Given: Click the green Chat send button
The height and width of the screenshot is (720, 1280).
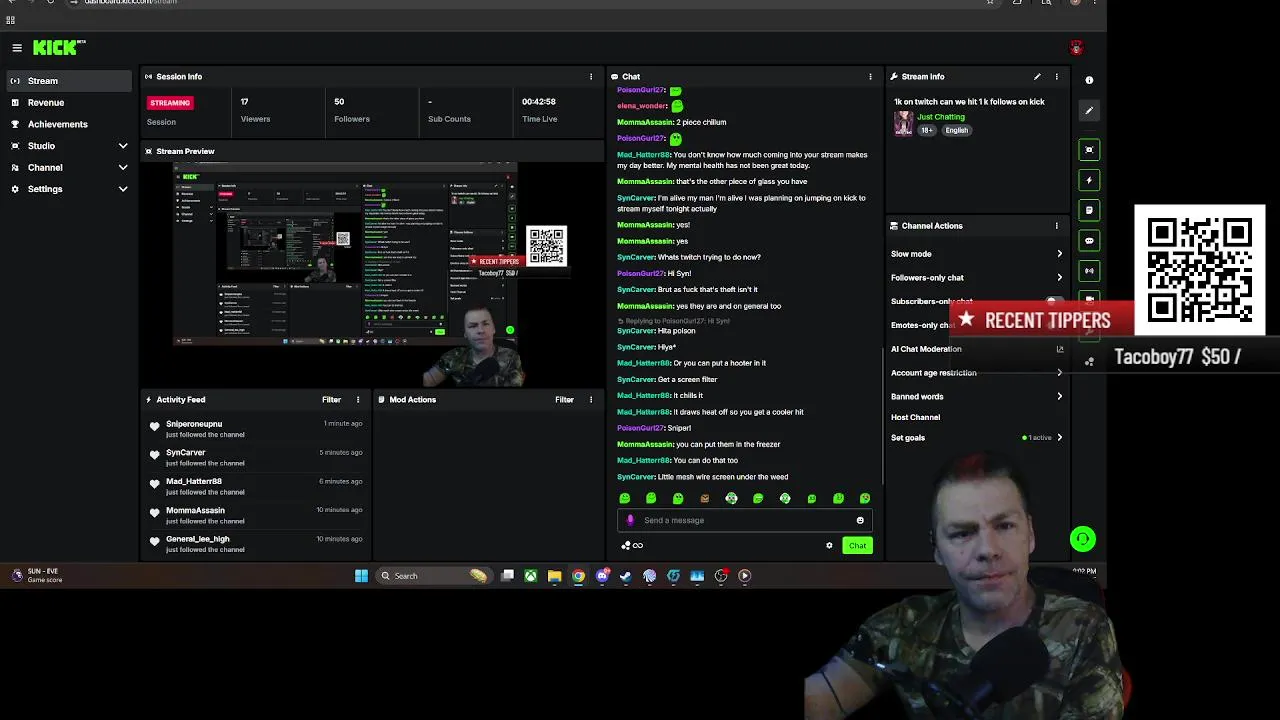Looking at the screenshot, I should (857, 545).
